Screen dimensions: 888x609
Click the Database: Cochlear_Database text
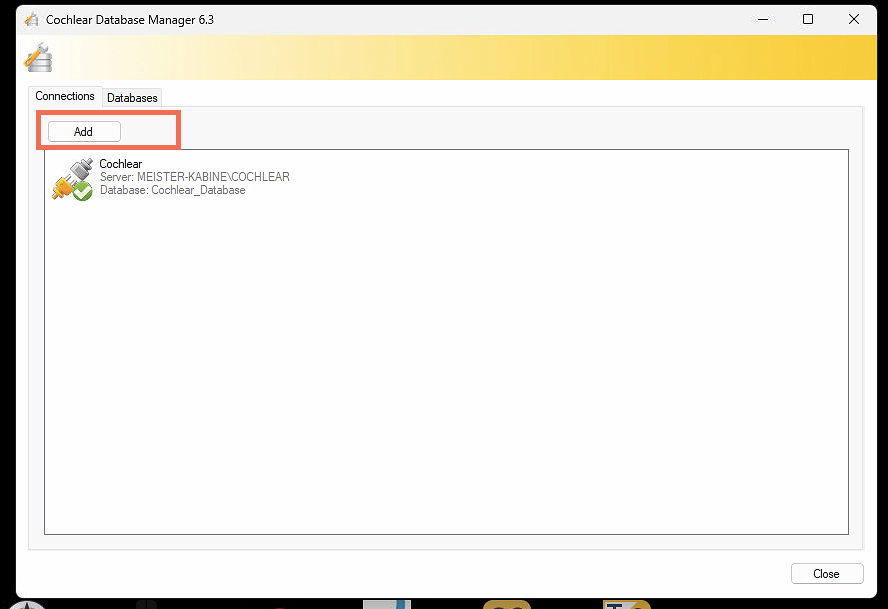point(172,190)
